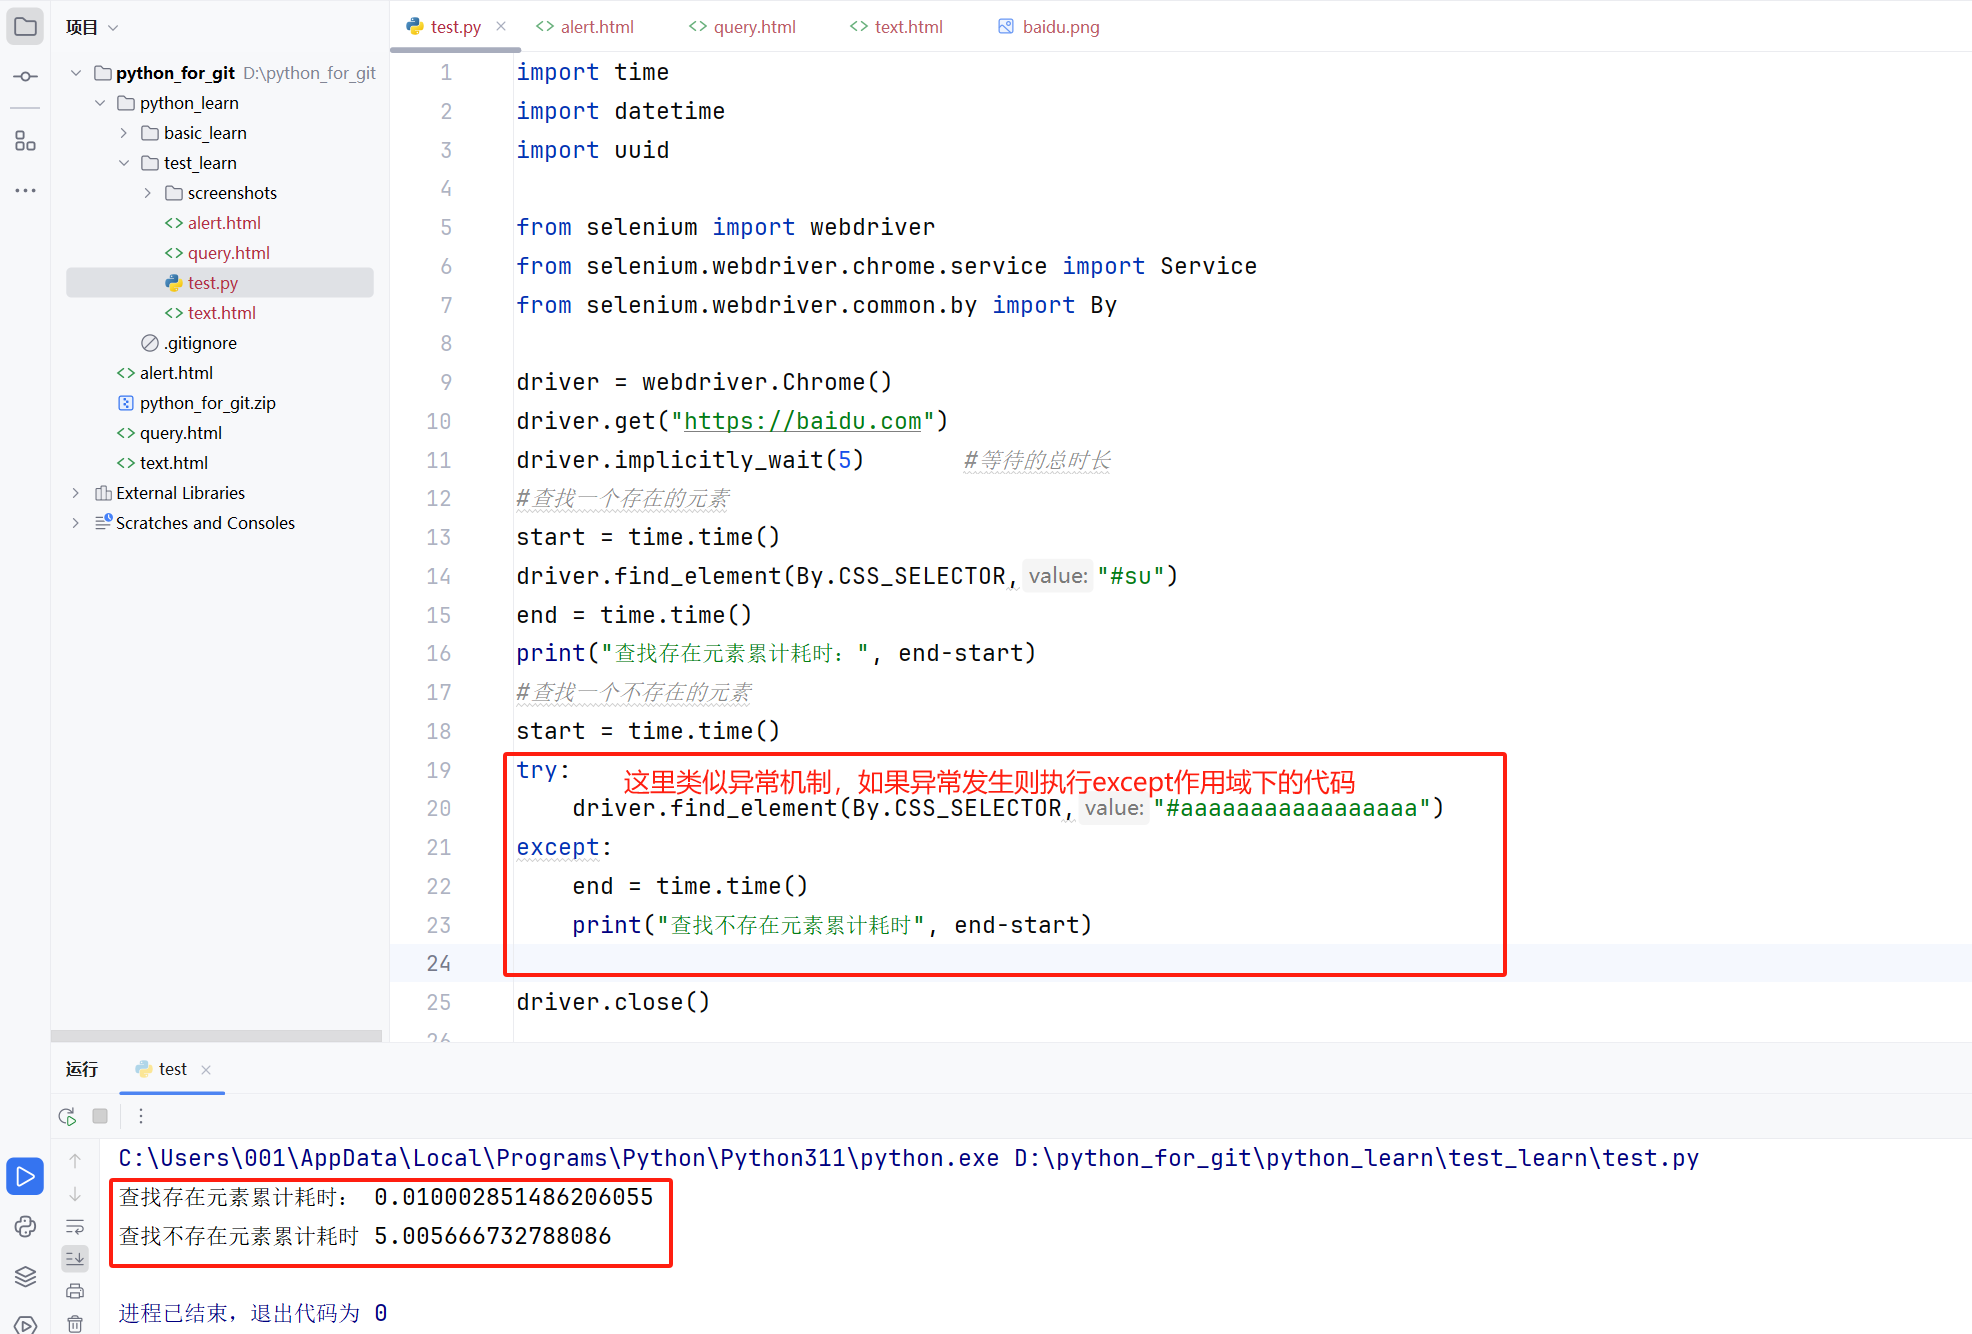Open the Python Console tool window
The image size is (1972, 1334).
coord(25,1226)
